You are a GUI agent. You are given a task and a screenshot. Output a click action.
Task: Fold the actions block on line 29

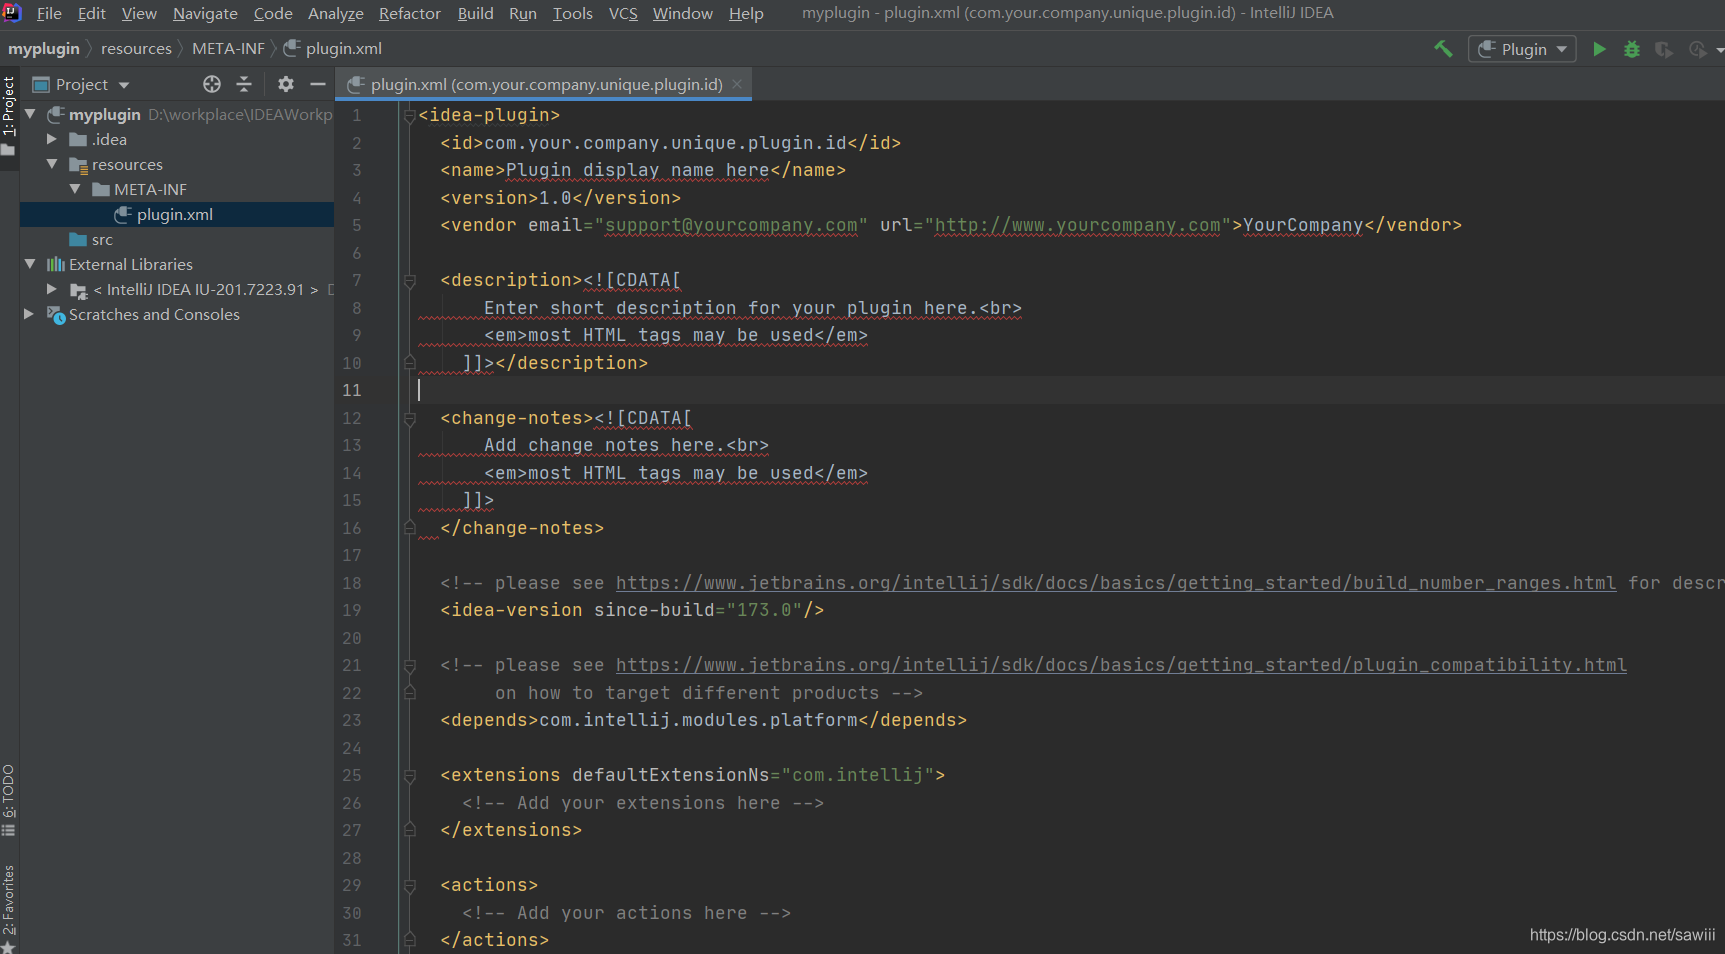[x=409, y=886]
